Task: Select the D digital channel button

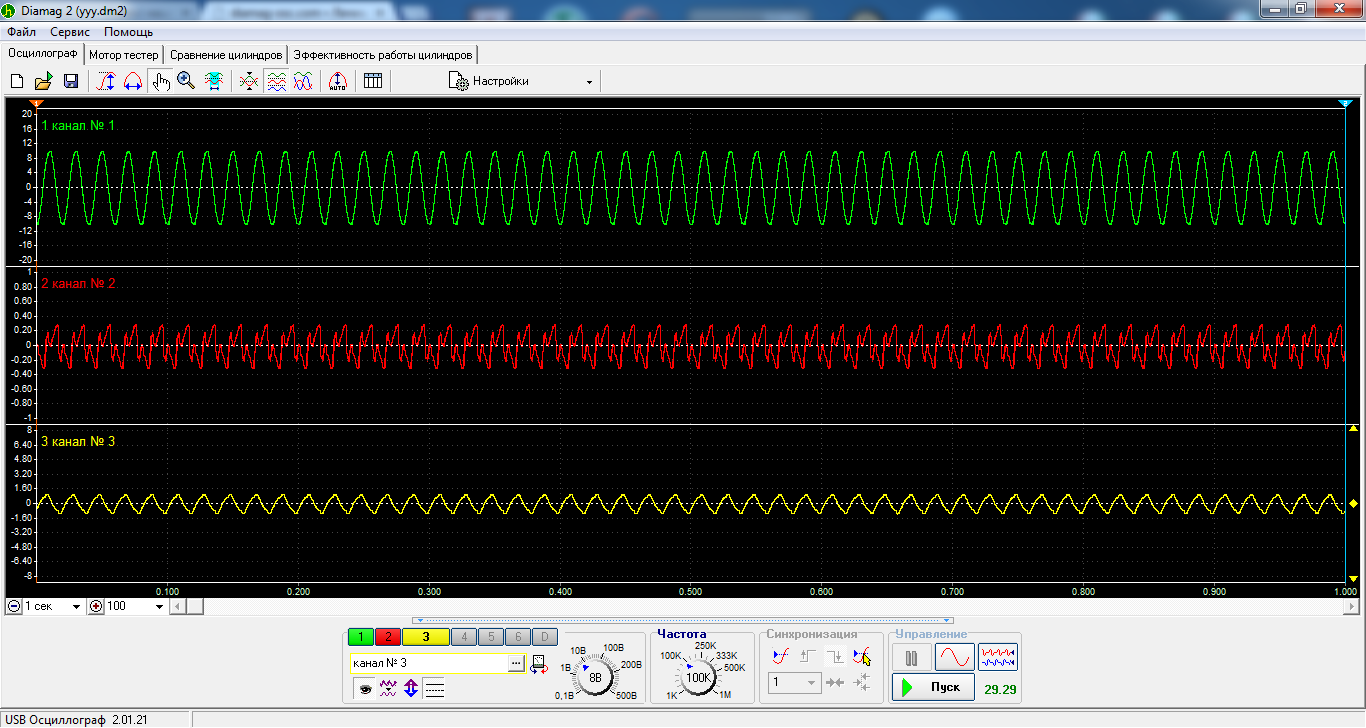Action: (544, 636)
